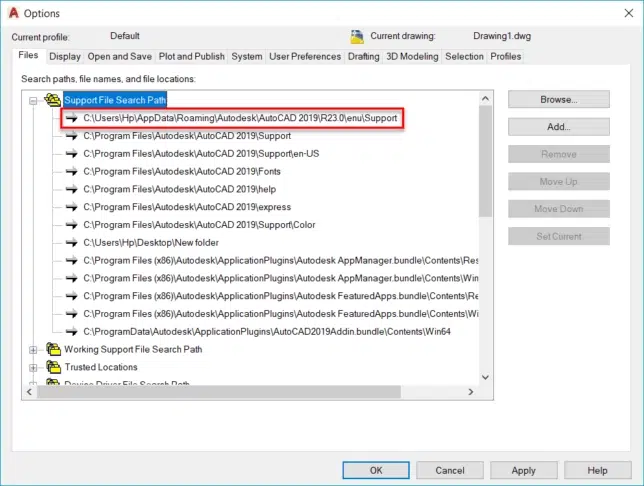Open the Drafting tab

pos(363,56)
